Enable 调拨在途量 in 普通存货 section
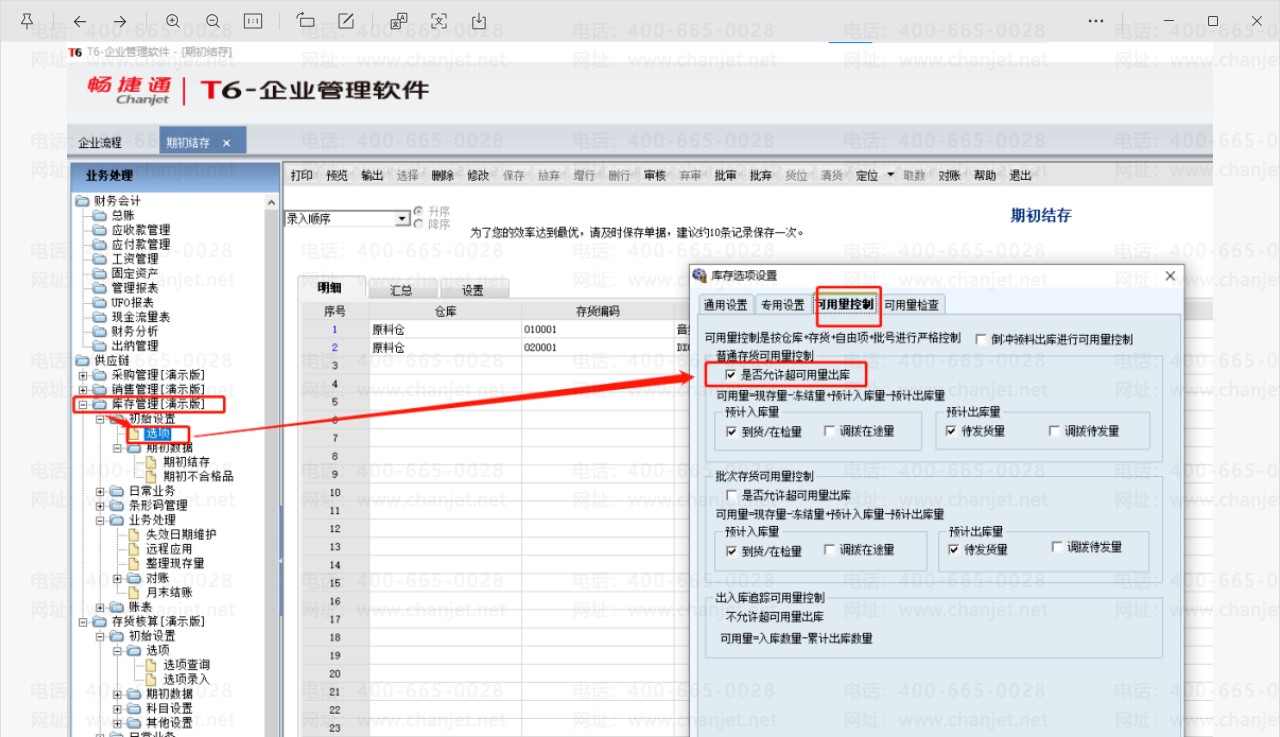Image resolution: width=1280 pixels, height=737 pixels. tap(829, 431)
